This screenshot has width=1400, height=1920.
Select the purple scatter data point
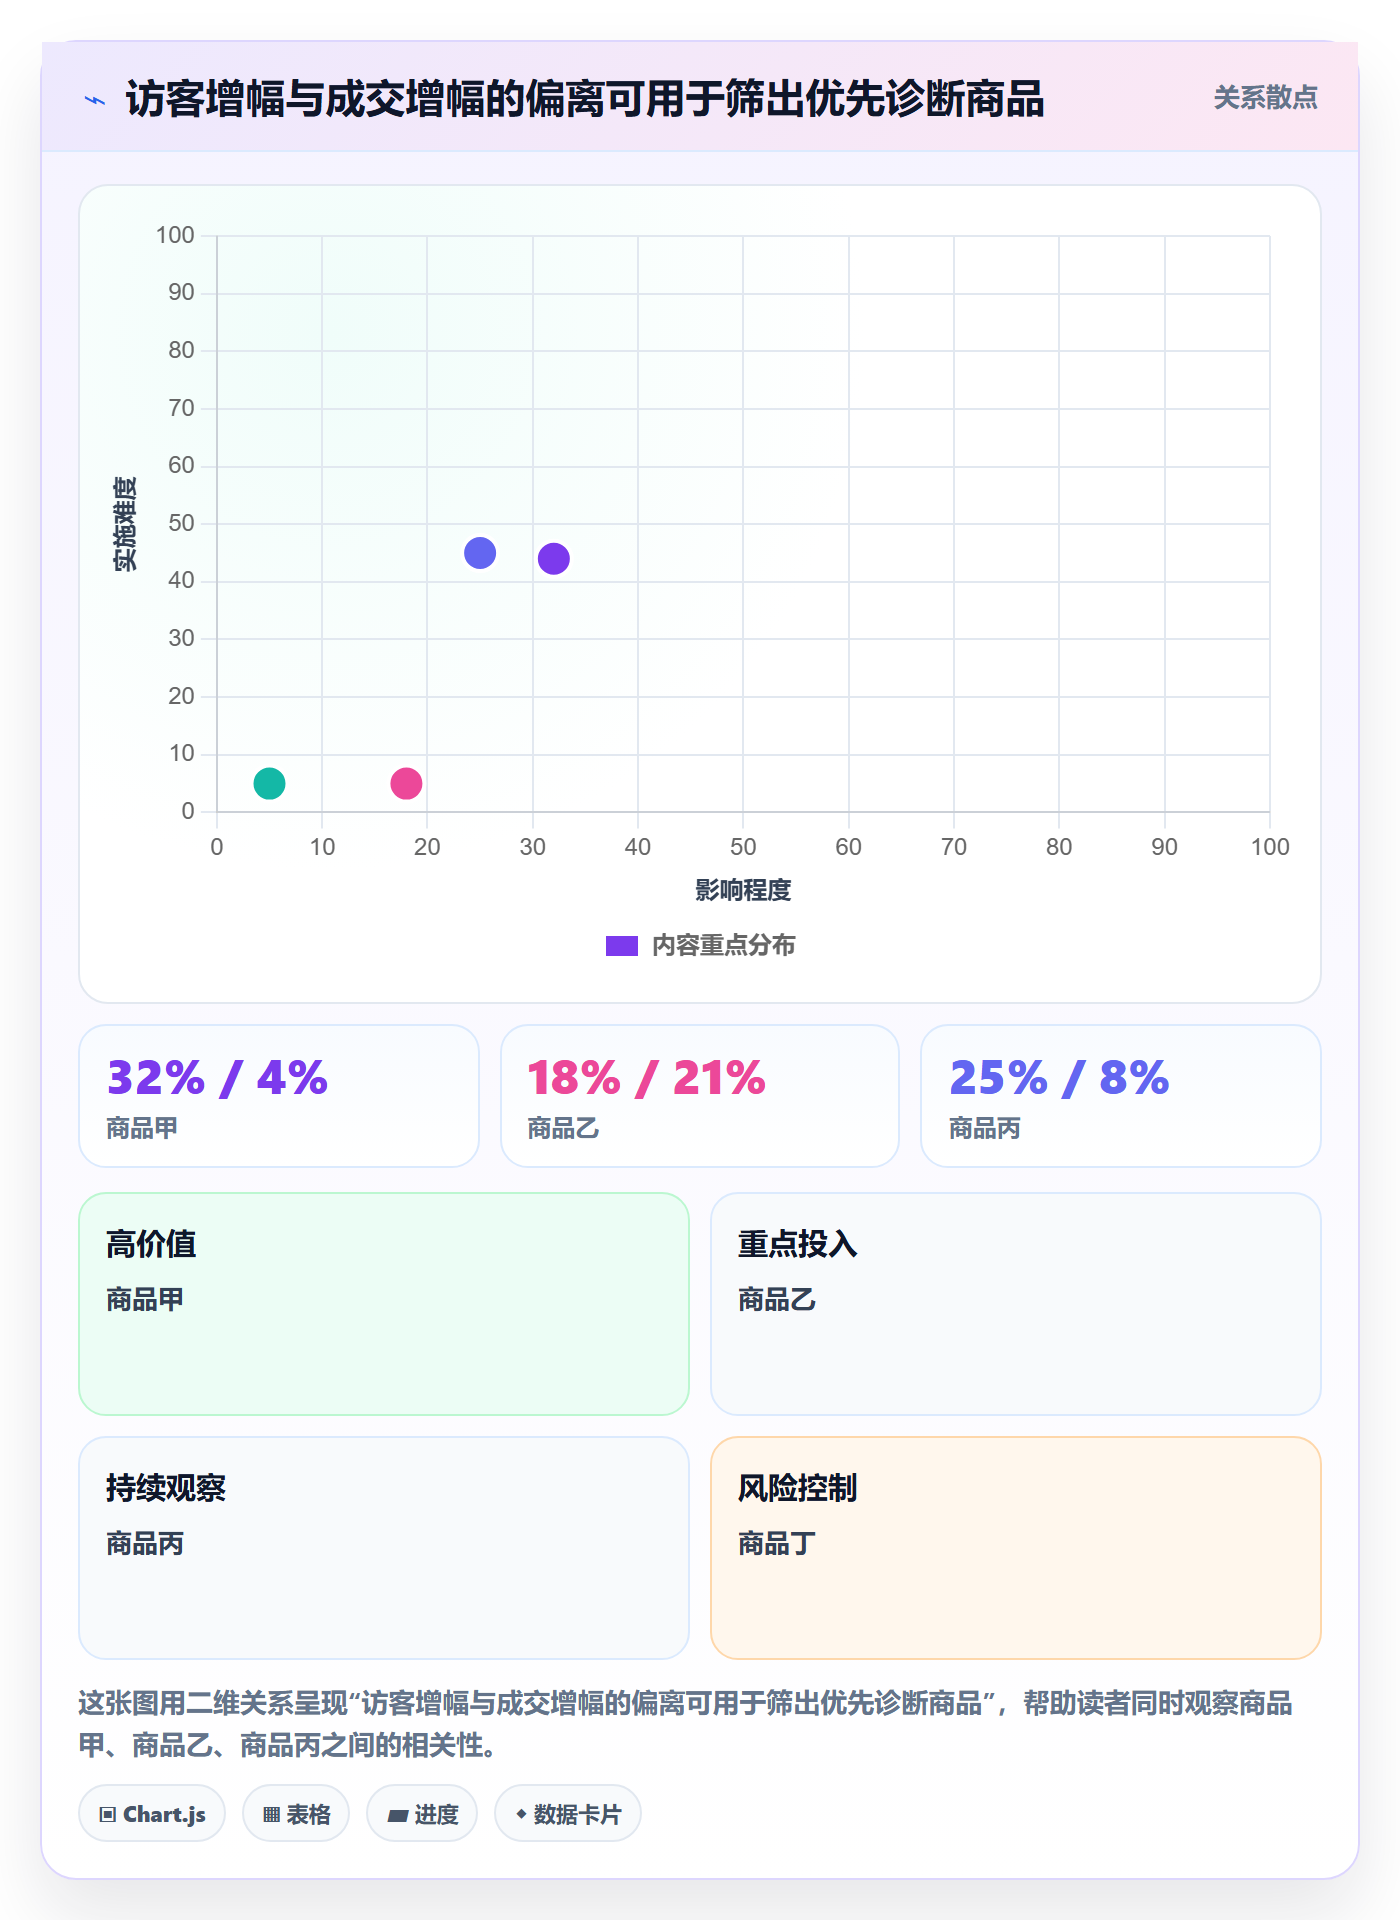554,559
